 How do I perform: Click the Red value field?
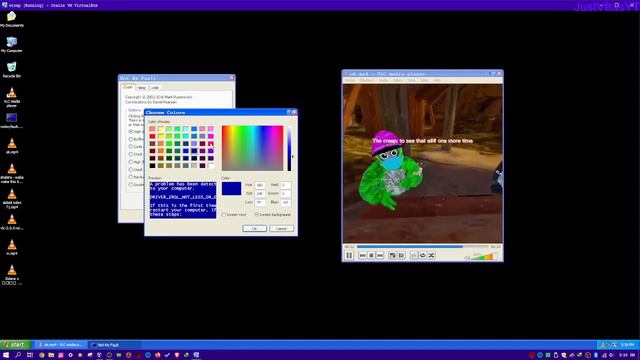286,185
